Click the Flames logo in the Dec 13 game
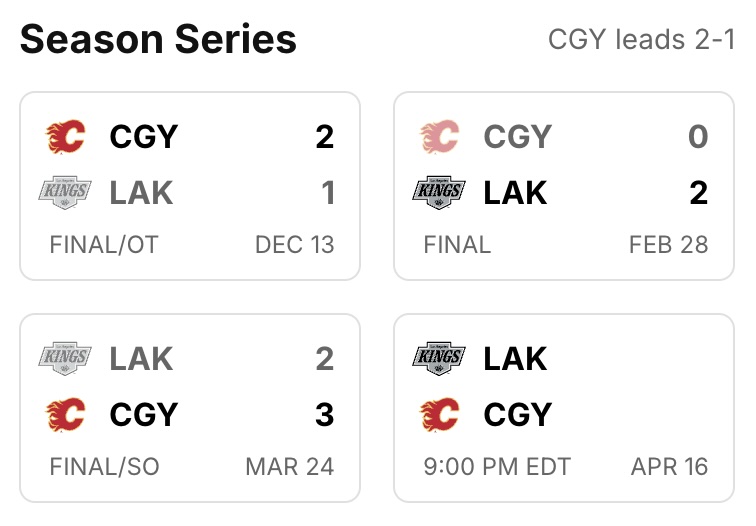The image size is (756, 526). [x=66, y=136]
